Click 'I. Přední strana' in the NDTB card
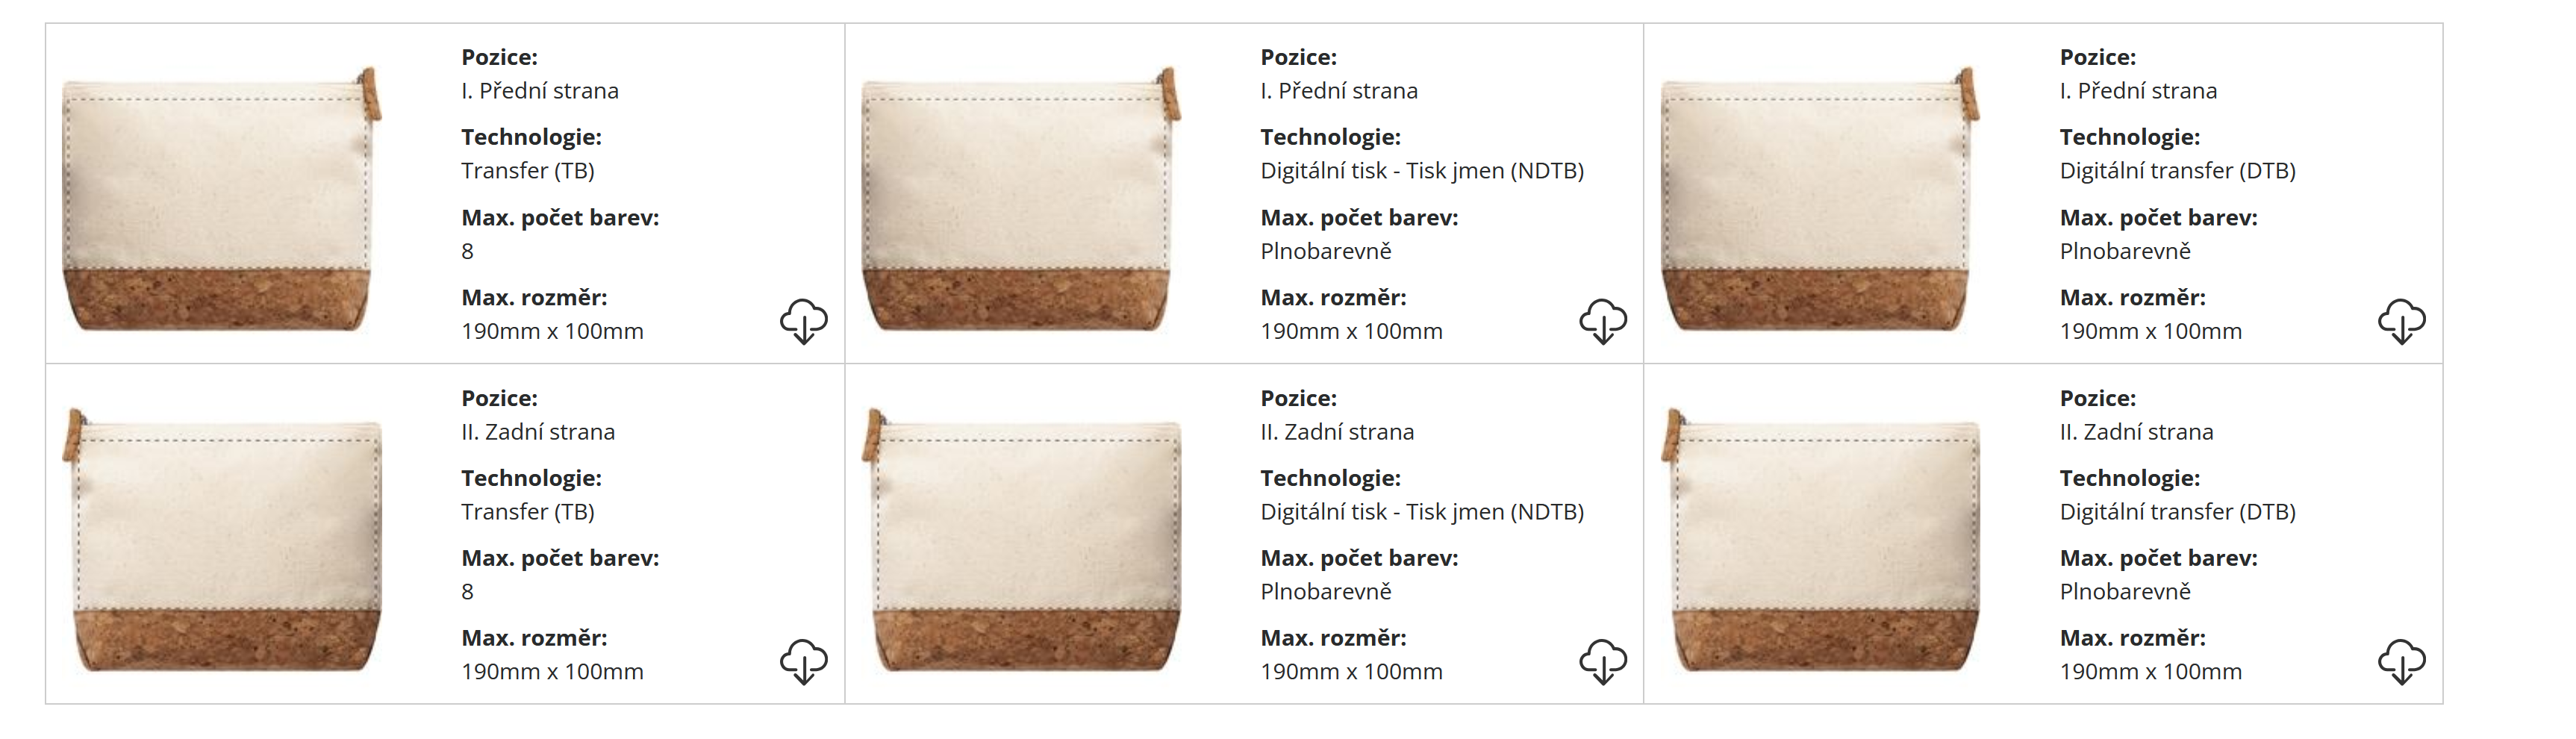2576x739 pixels. pos(1338,91)
